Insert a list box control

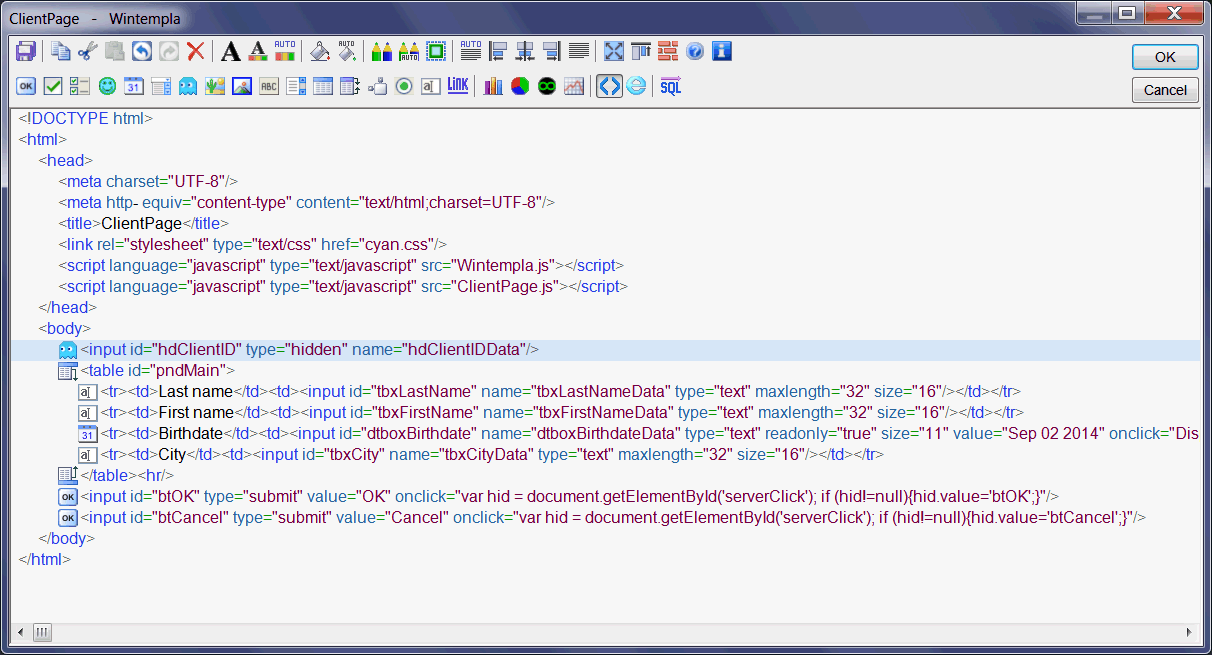pos(296,86)
